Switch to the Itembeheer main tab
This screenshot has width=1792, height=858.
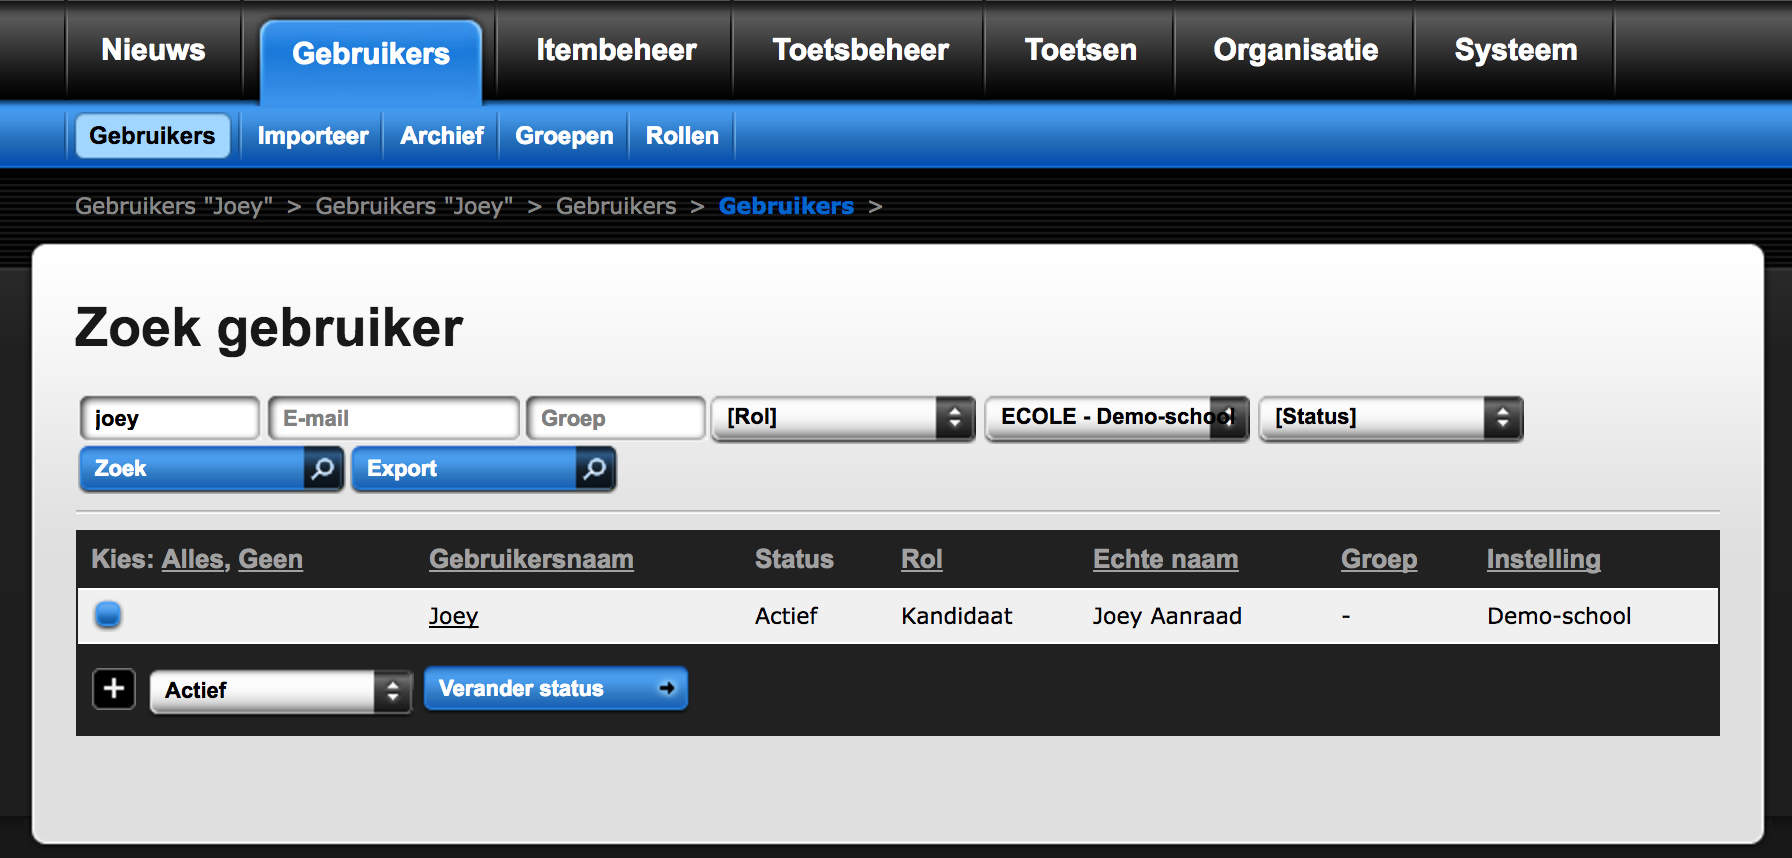point(616,50)
